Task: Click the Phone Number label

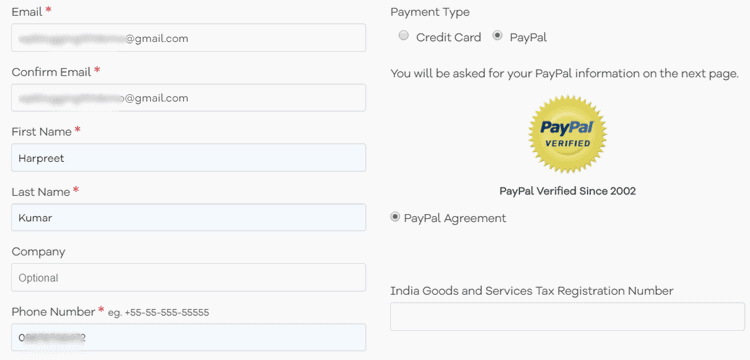Action: pos(54,312)
